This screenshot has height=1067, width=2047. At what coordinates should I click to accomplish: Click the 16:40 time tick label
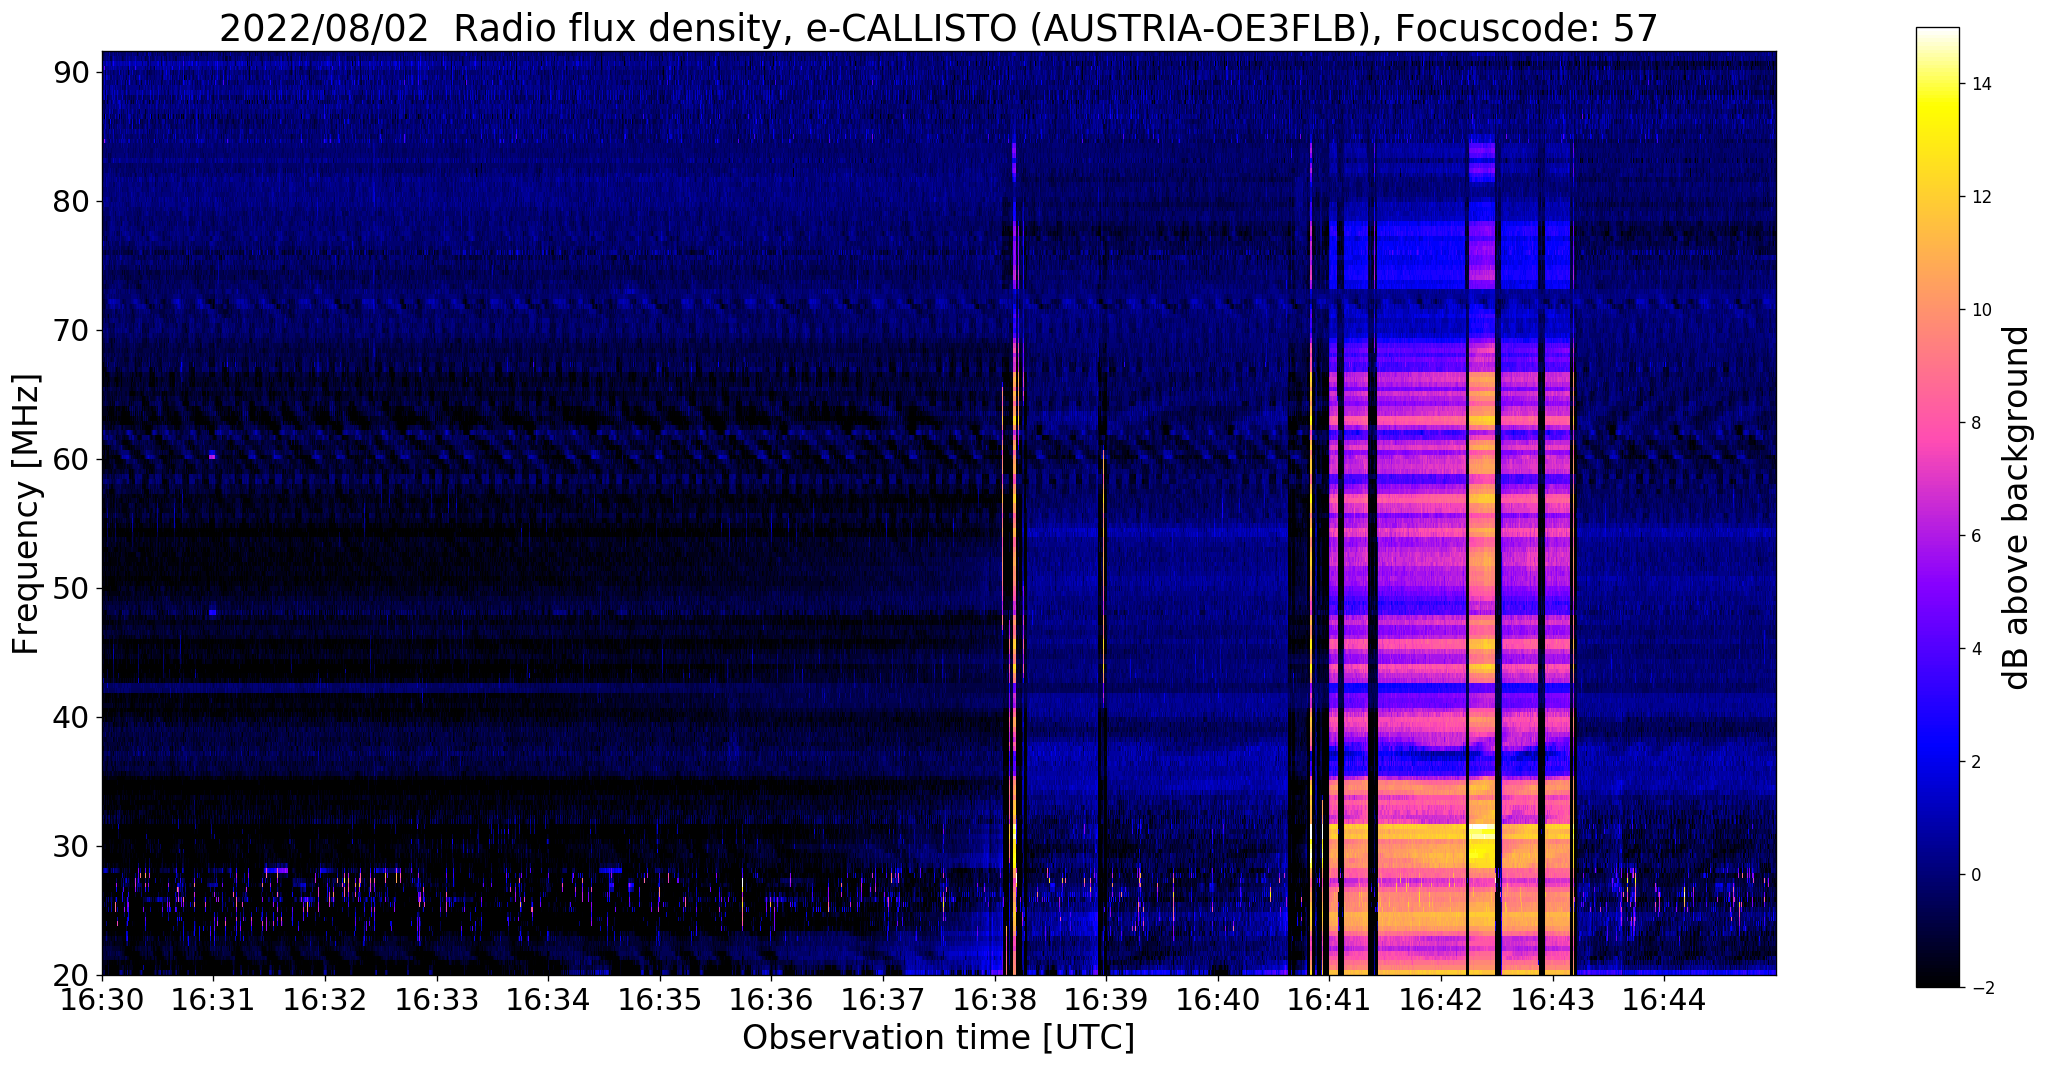pos(1218,998)
